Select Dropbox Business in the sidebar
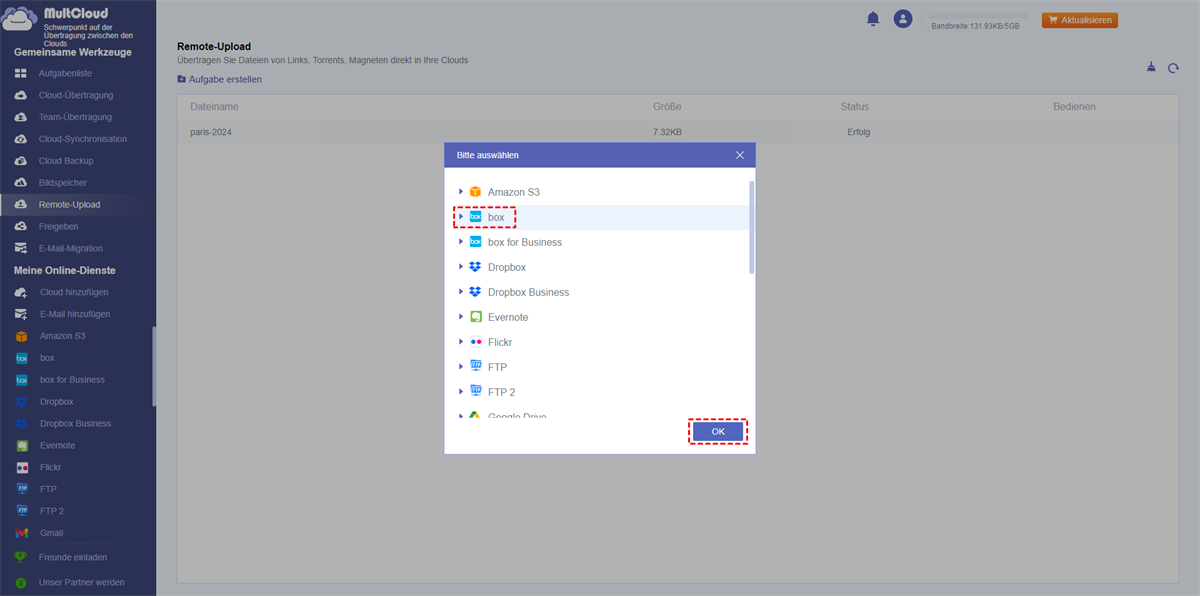The image size is (1200, 596). [x=76, y=424]
